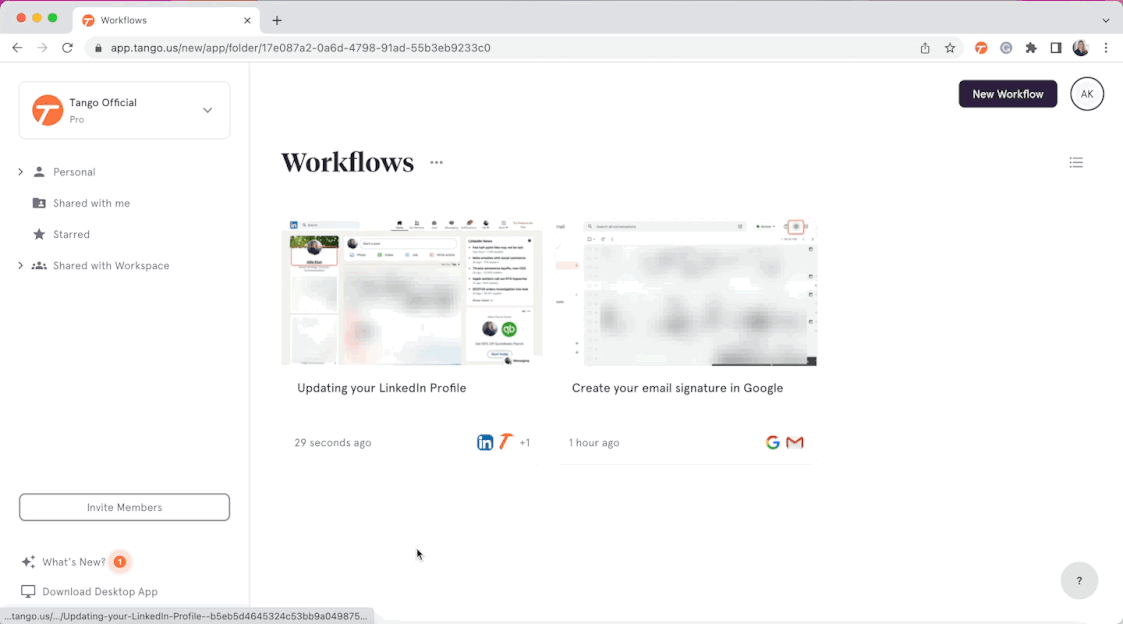
Task: Expand Shared with Workspace chevron
Action: coord(20,266)
